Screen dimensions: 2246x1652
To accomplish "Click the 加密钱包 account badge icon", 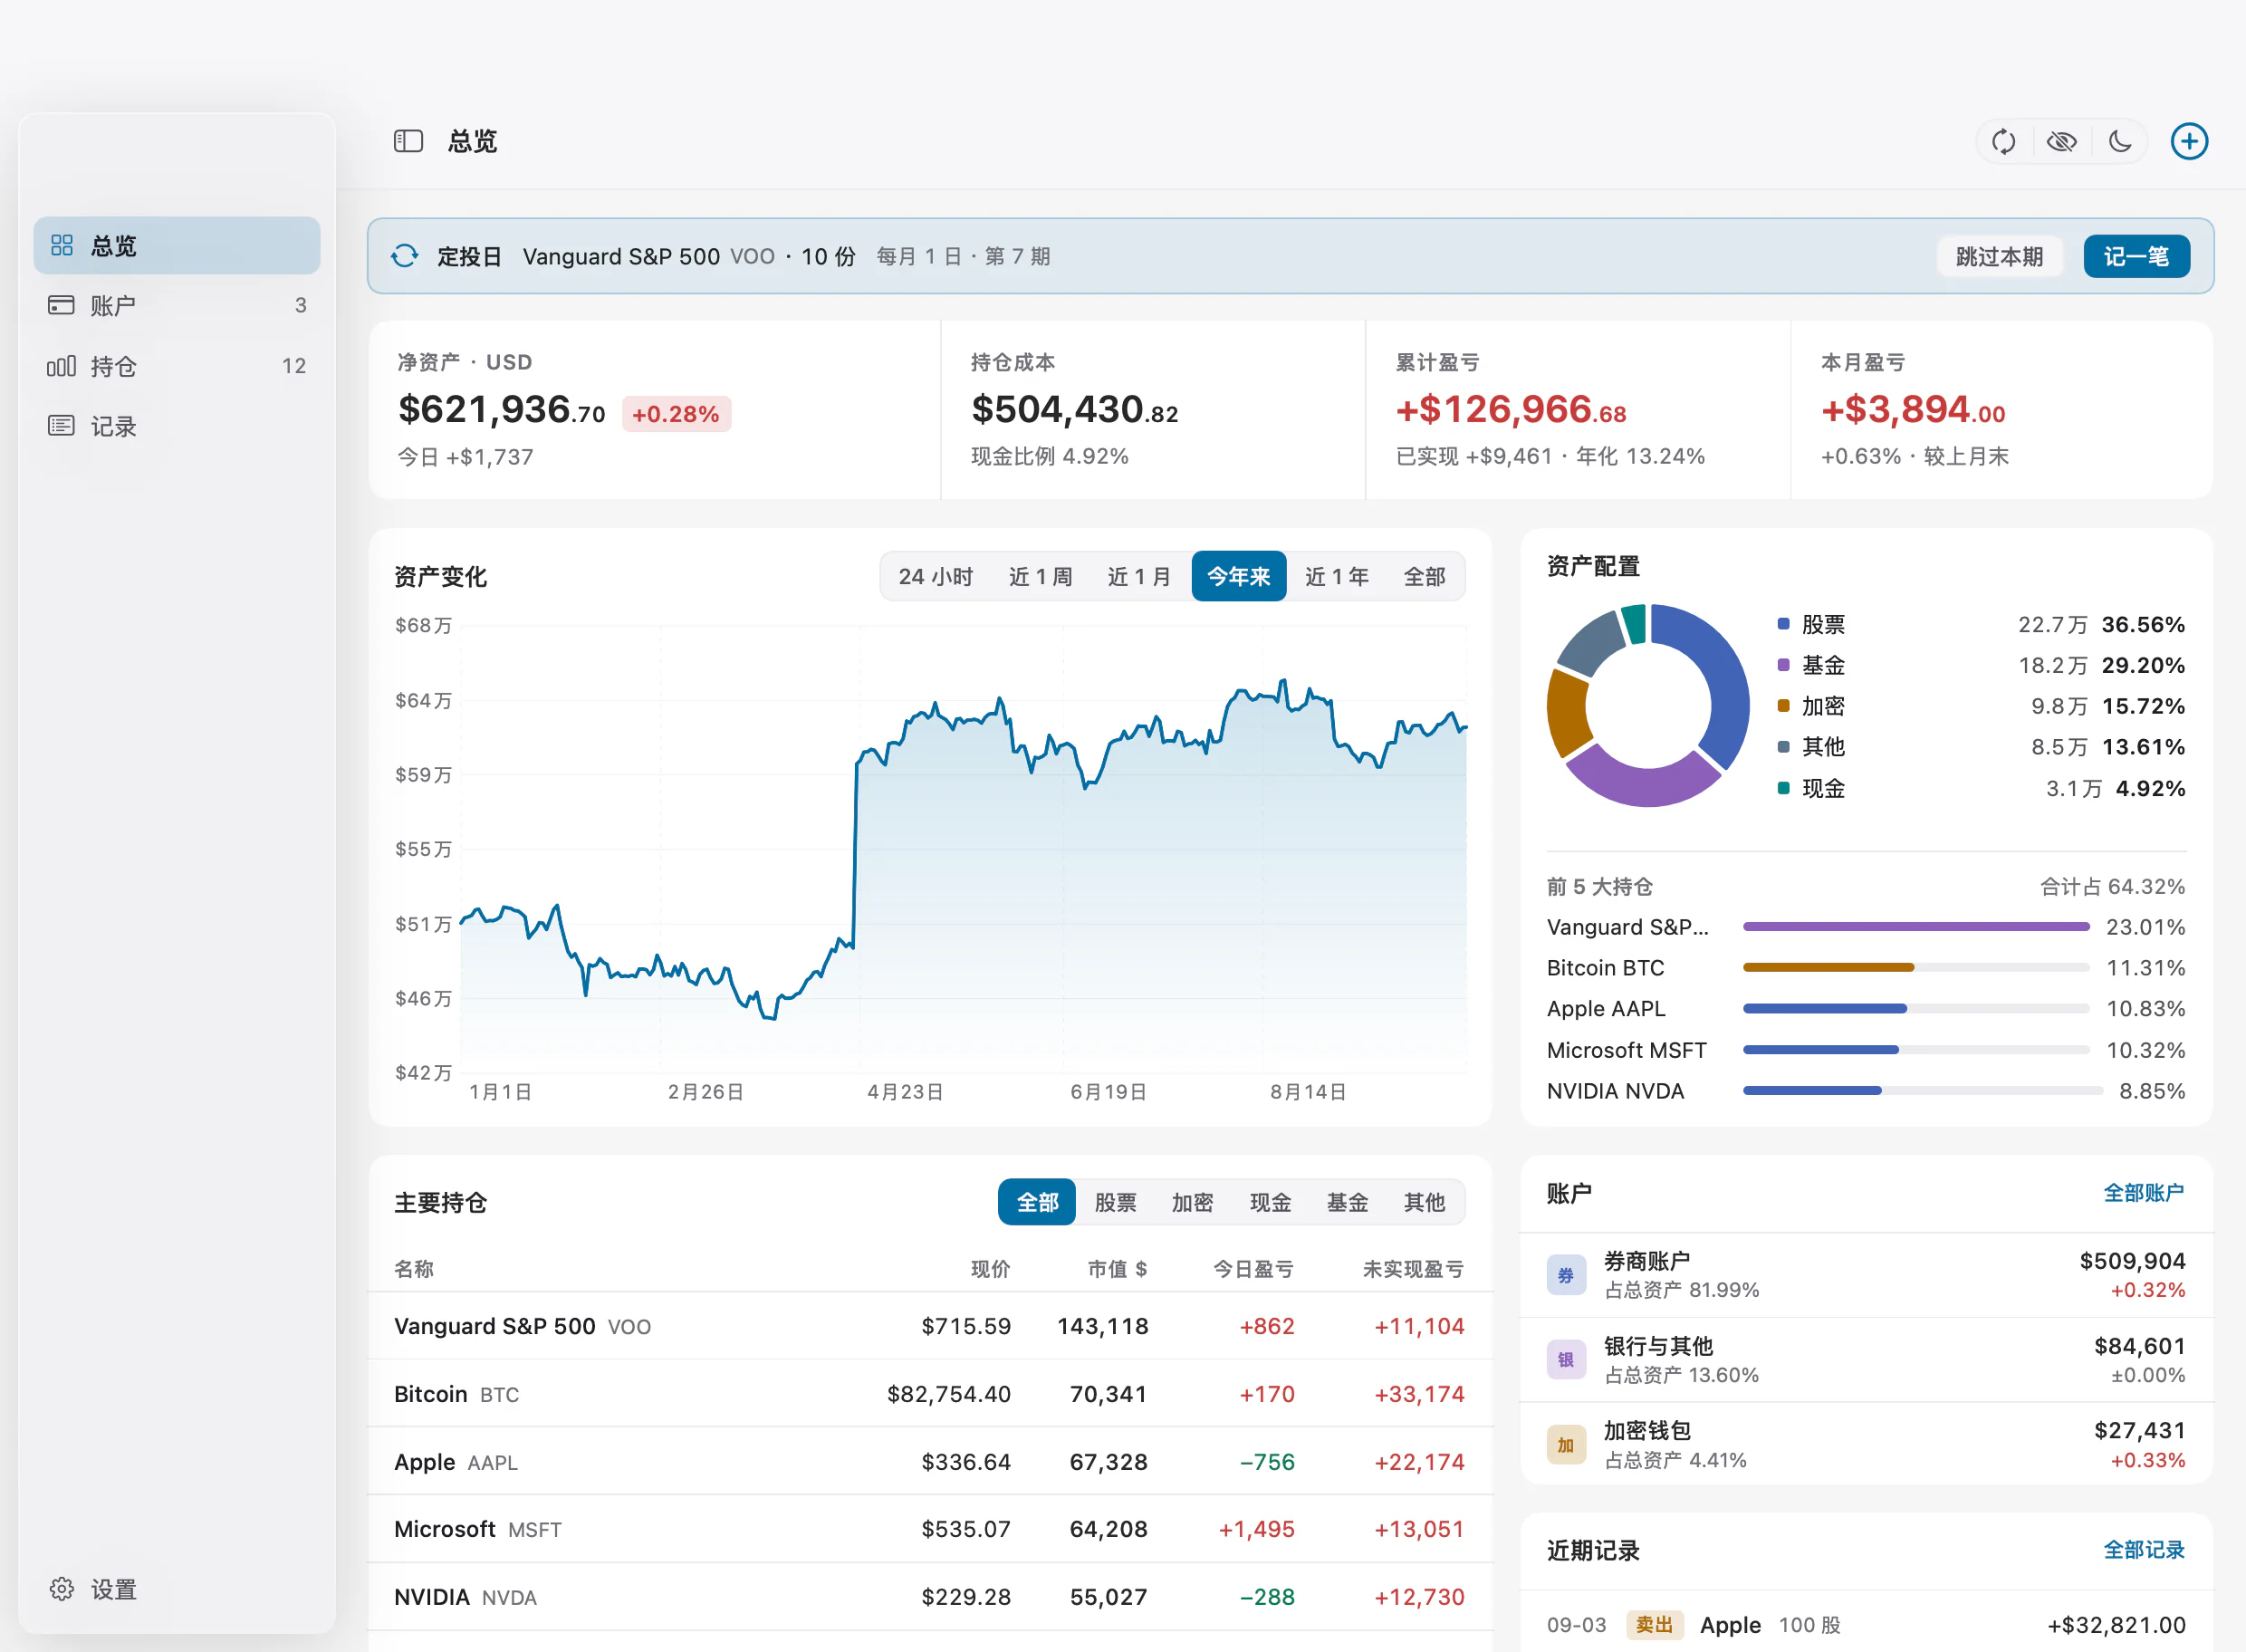I will coord(1566,1445).
